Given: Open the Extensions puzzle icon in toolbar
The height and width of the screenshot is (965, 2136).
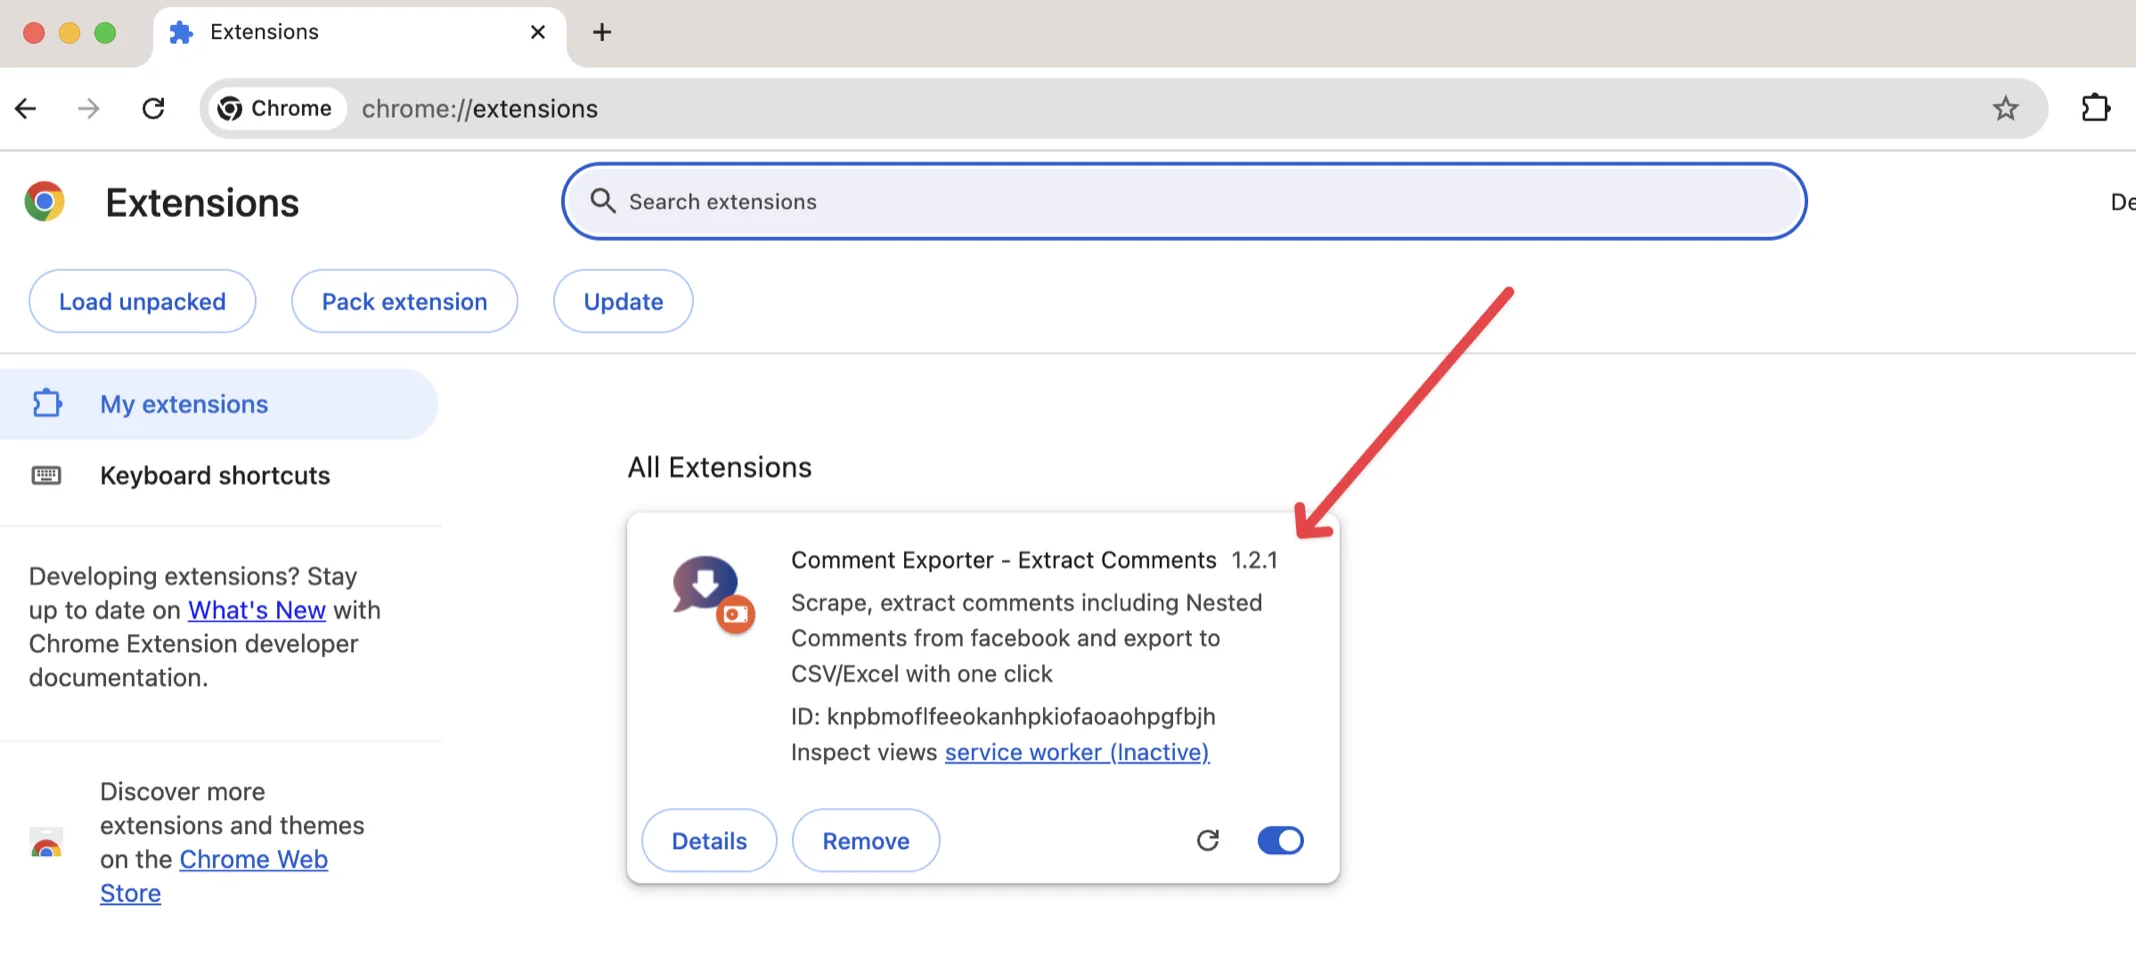Looking at the screenshot, I should click(2095, 108).
